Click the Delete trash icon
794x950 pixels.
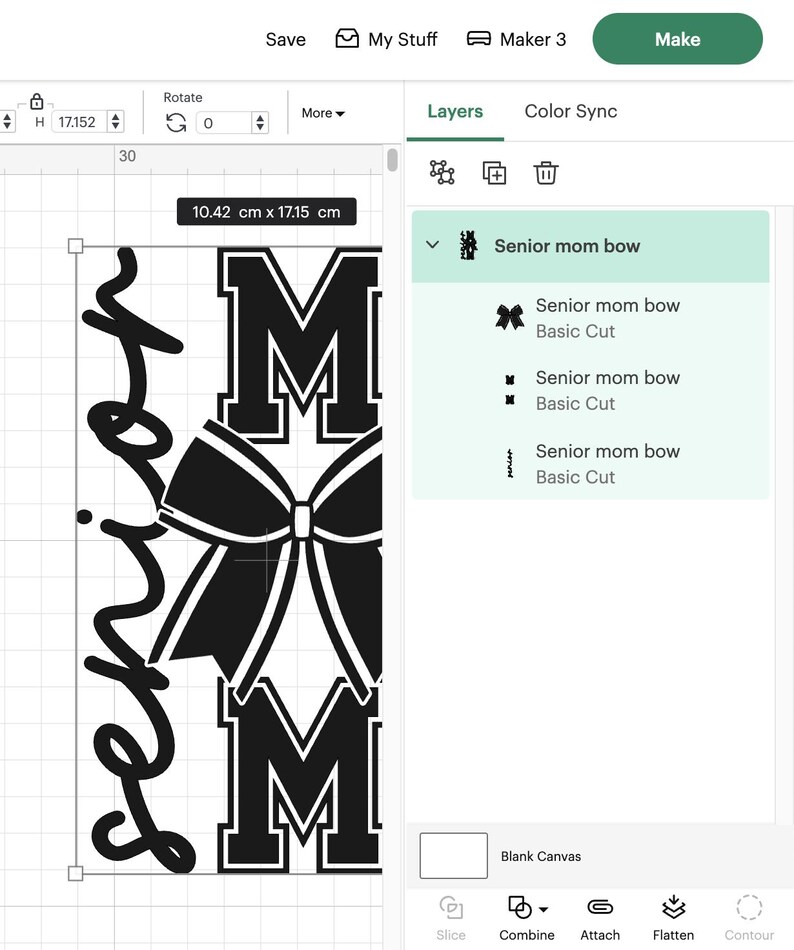(546, 173)
